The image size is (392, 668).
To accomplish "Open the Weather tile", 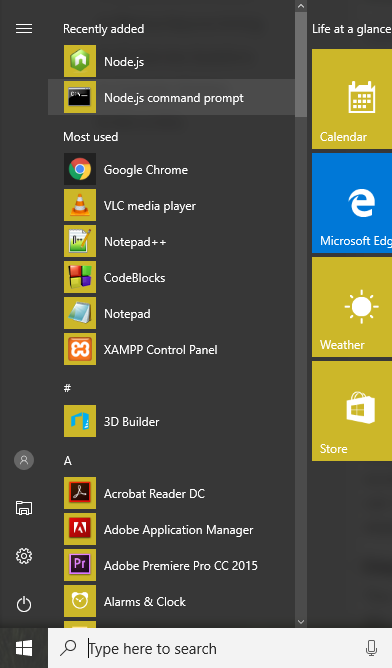I will click(x=352, y=307).
